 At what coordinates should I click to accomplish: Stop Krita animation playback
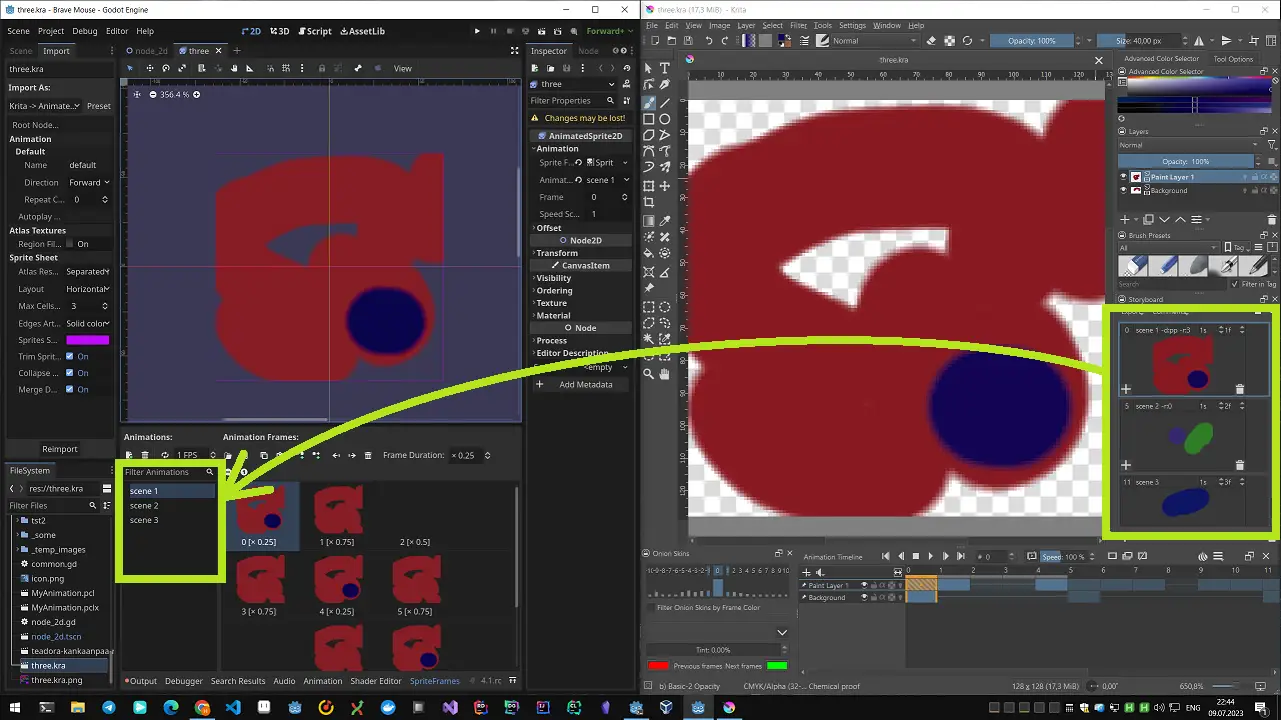915,556
